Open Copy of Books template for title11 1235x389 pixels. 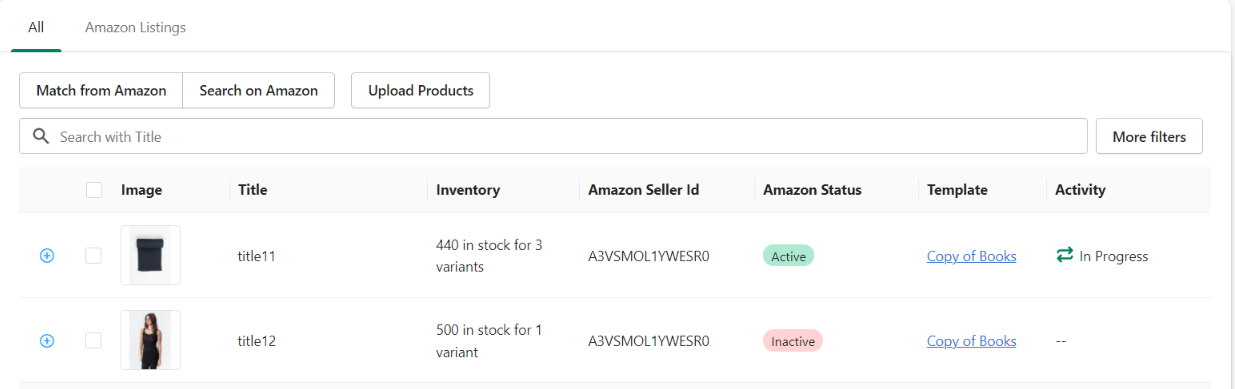pos(971,256)
